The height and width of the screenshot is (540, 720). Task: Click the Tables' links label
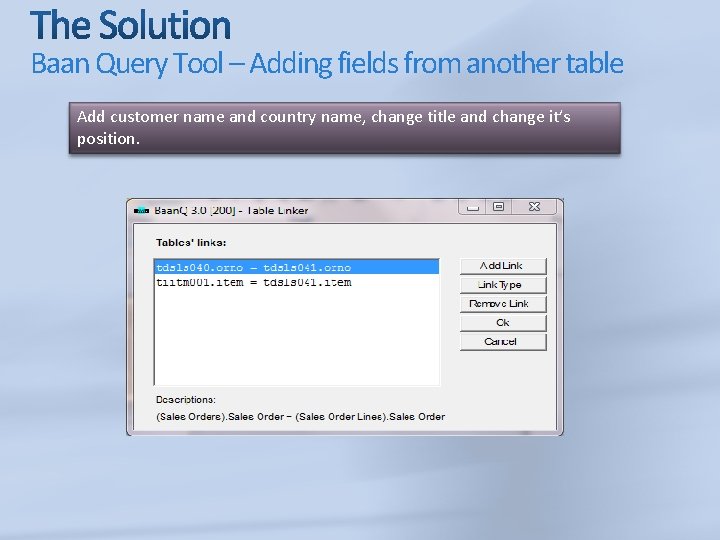pyautogui.click(x=191, y=242)
